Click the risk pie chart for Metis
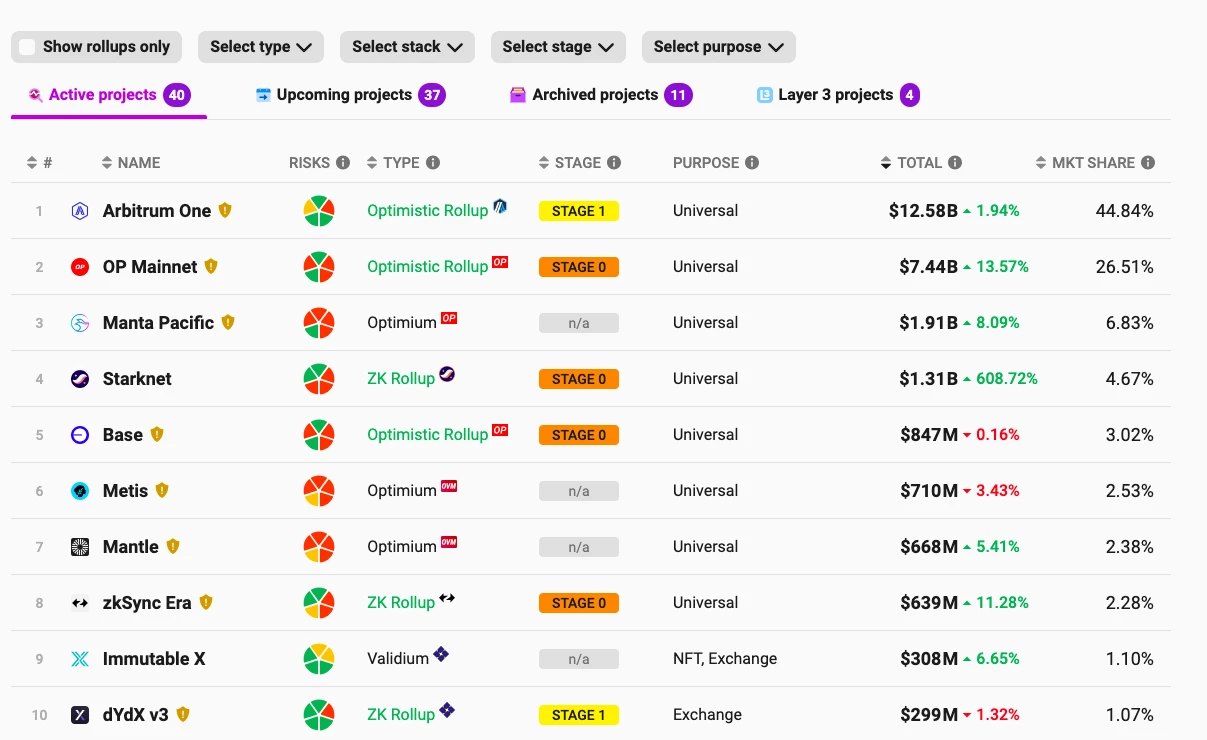Screen dimensions: 1207x740 319,491
